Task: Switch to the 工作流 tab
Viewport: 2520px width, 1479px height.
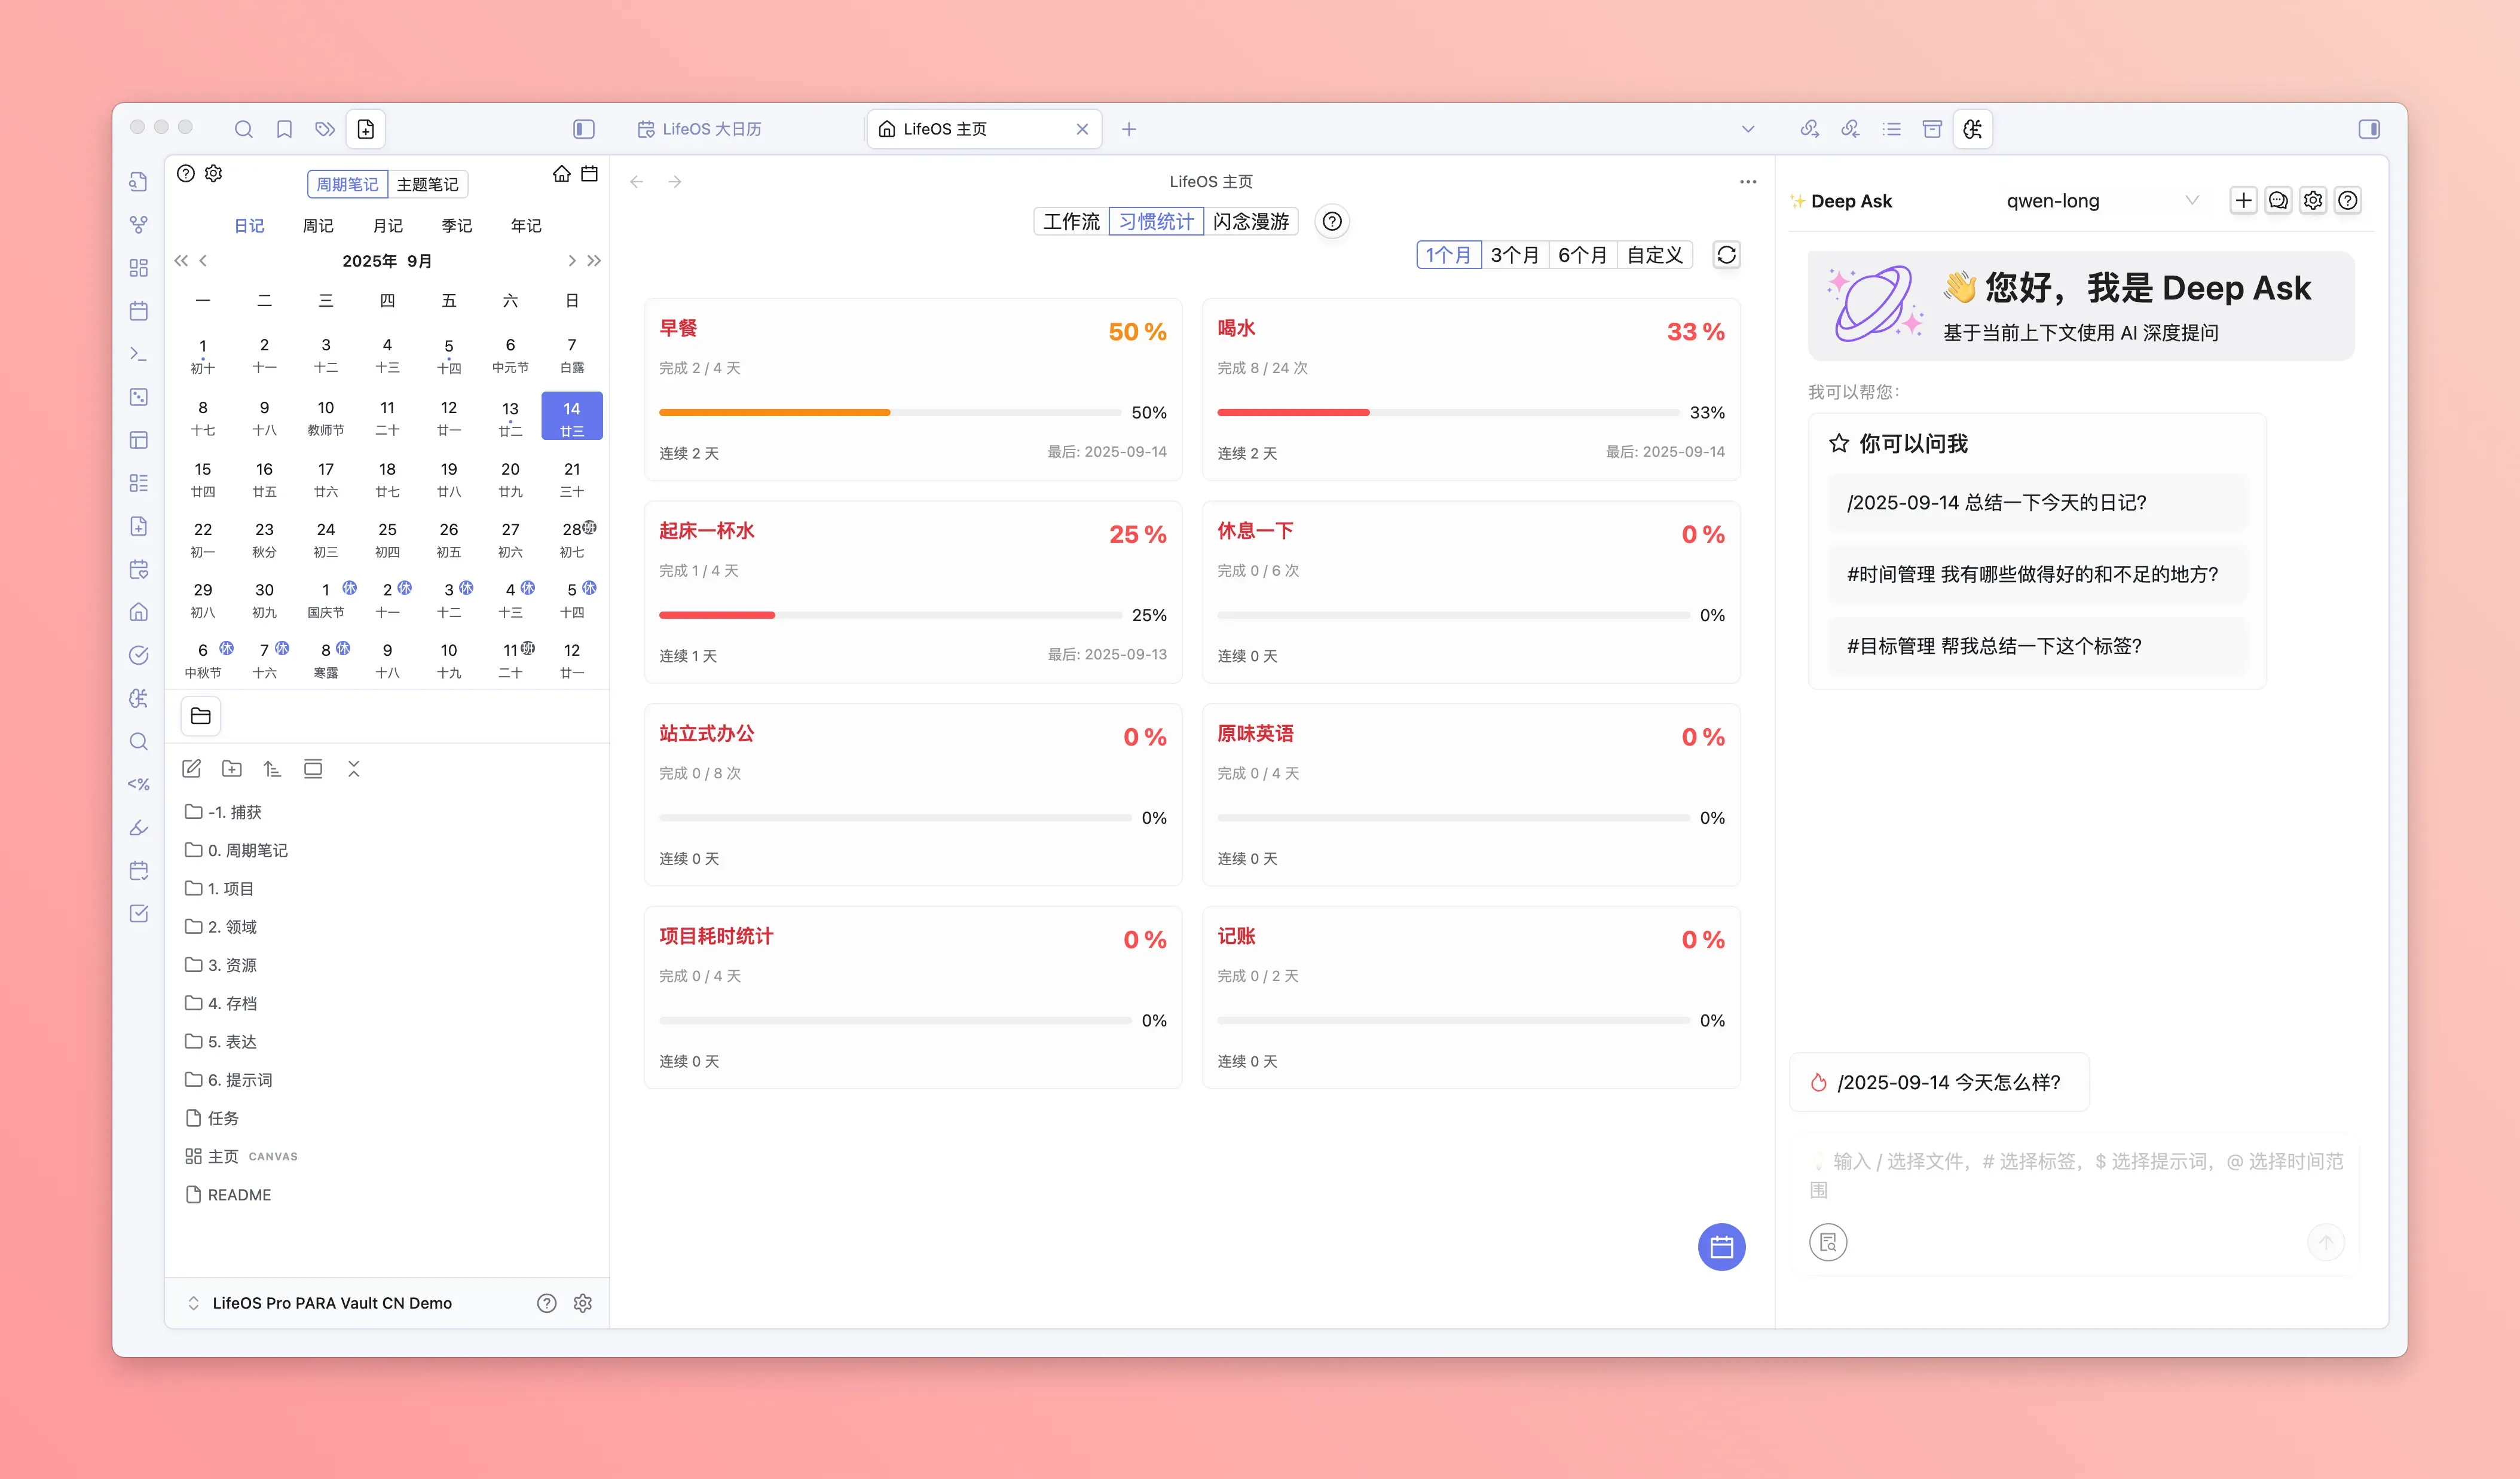Action: pyautogui.click(x=1070, y=222)
